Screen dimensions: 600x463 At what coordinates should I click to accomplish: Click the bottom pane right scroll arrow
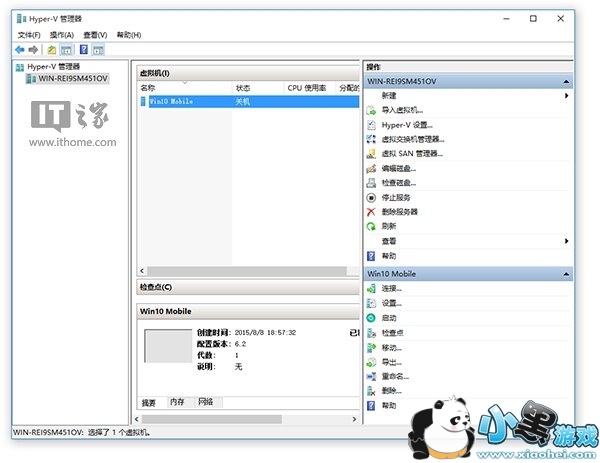click(x=354, y=419)
